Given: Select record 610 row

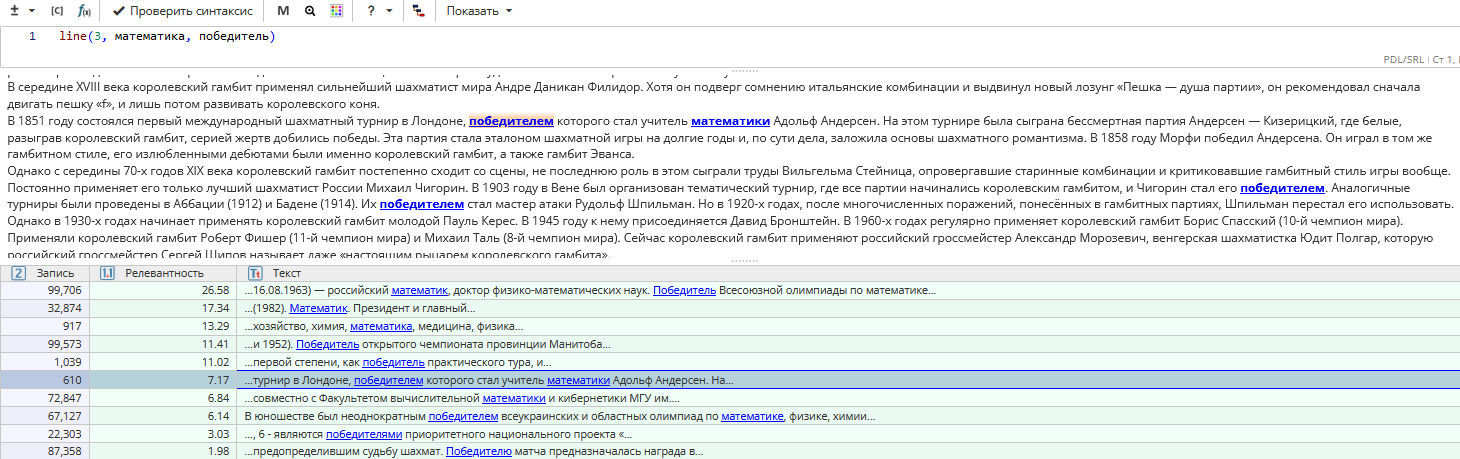Looking at the screenshot, I should (730, 380).
